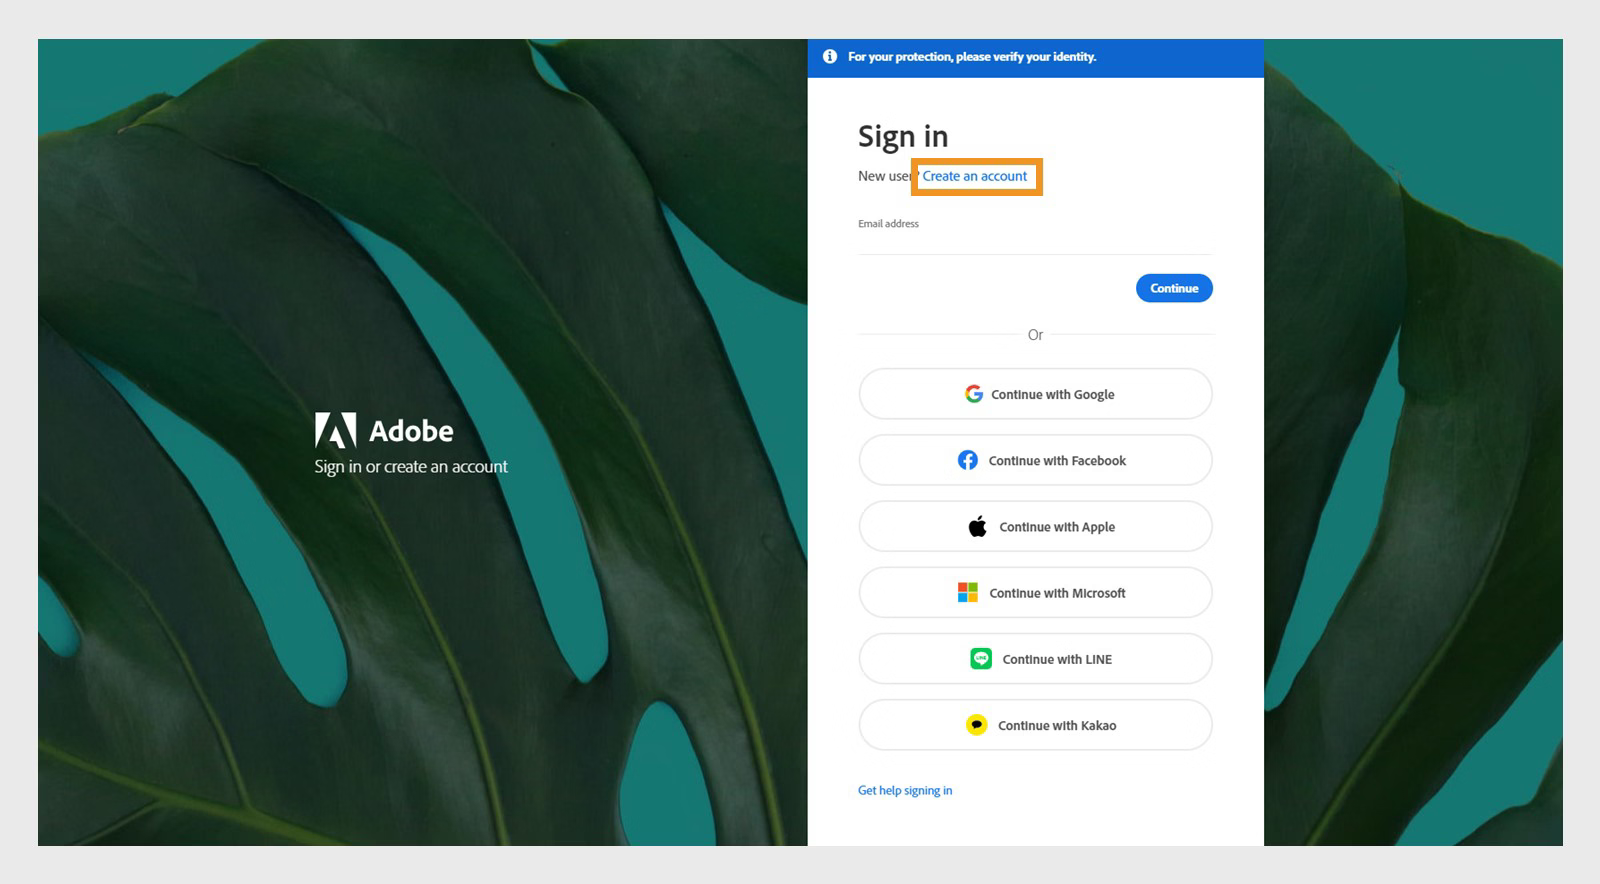Click the blue Continue button

pyautogui.click(x=1174, y=288)
